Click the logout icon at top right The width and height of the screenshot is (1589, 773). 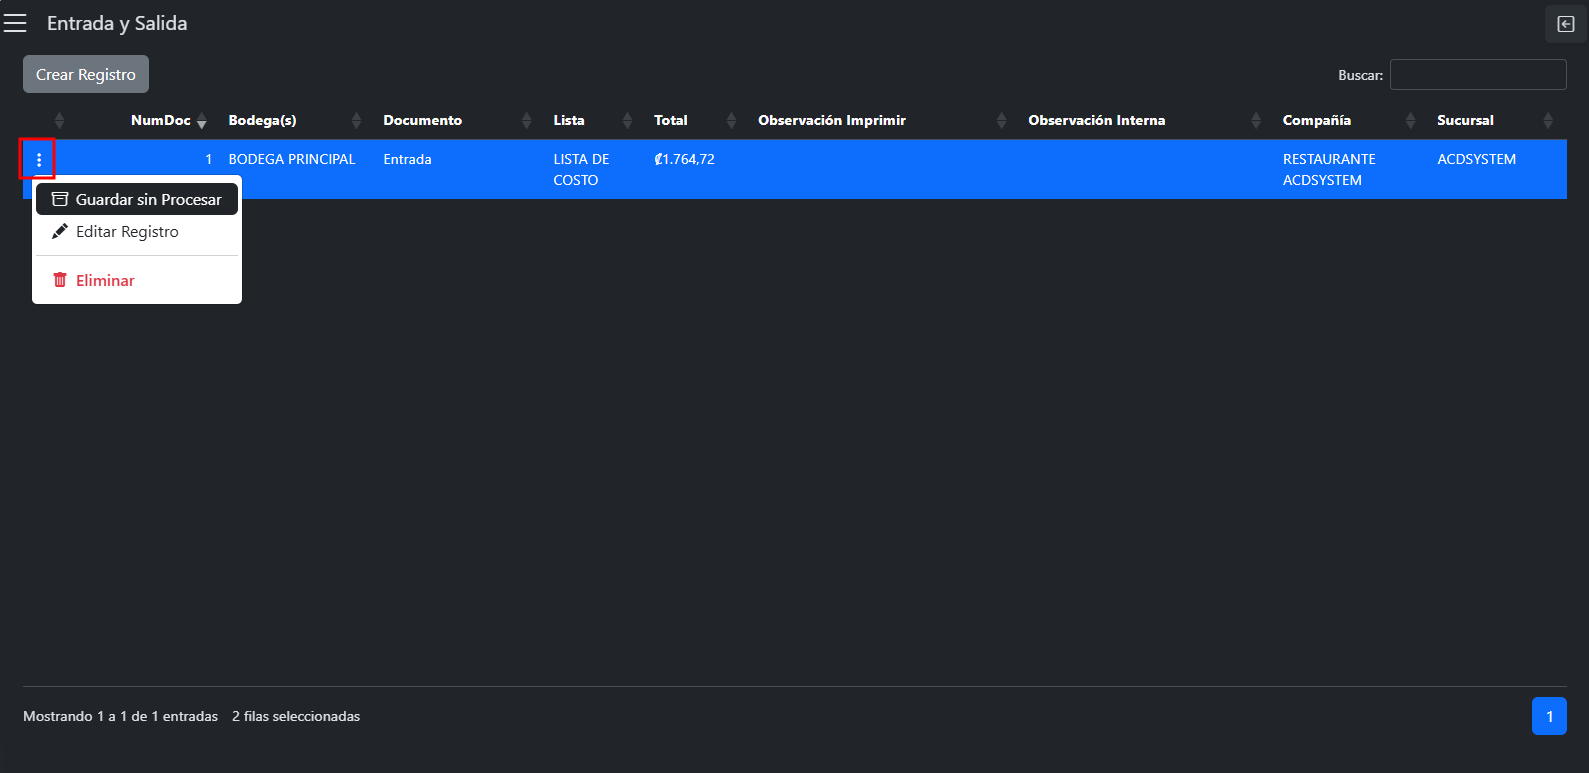(x=1565, y=24)
